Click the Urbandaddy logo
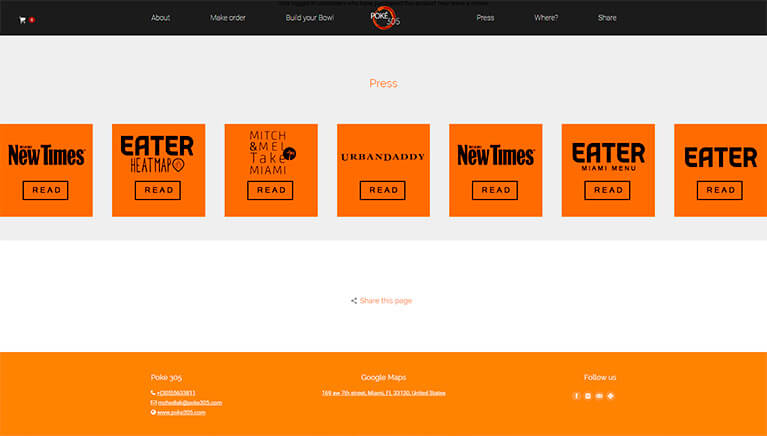The width and height of the screenshot is (767, 436). point(383,157)
